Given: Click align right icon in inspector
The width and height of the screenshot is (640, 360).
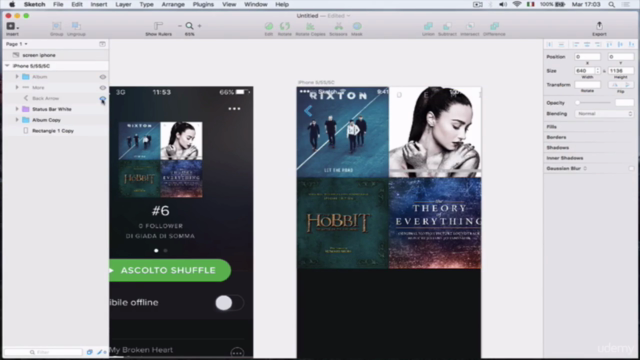Looking at the screenshot, I should 598,44.
